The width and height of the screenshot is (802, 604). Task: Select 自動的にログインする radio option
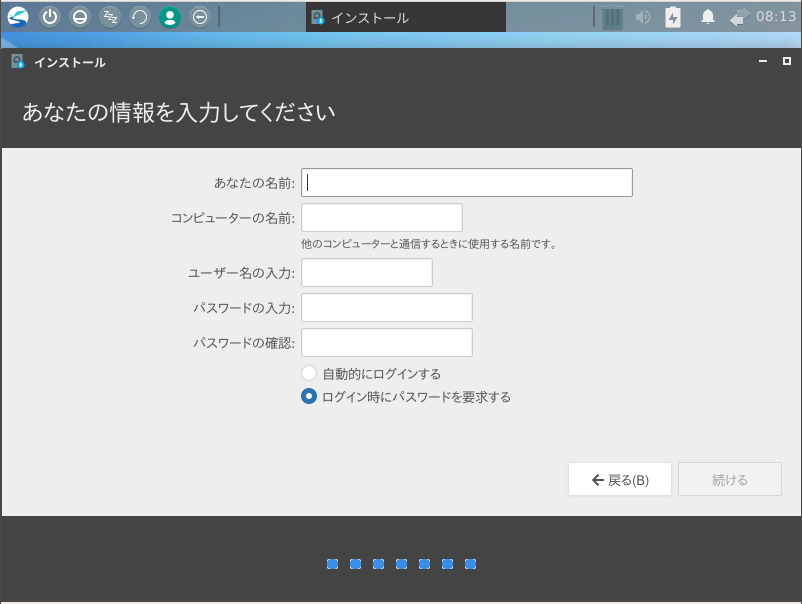[371, 374]
